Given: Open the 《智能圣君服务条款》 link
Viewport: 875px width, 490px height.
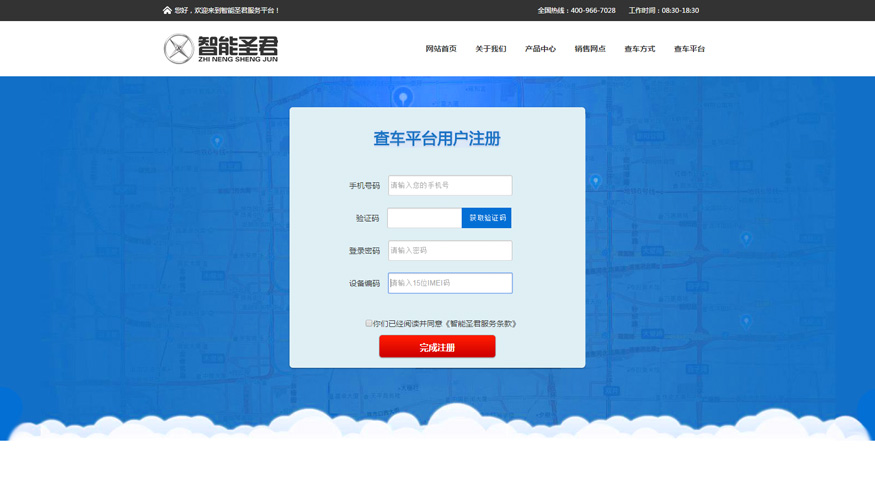Looking at the screenshot, I should click(x=481, y=324).
